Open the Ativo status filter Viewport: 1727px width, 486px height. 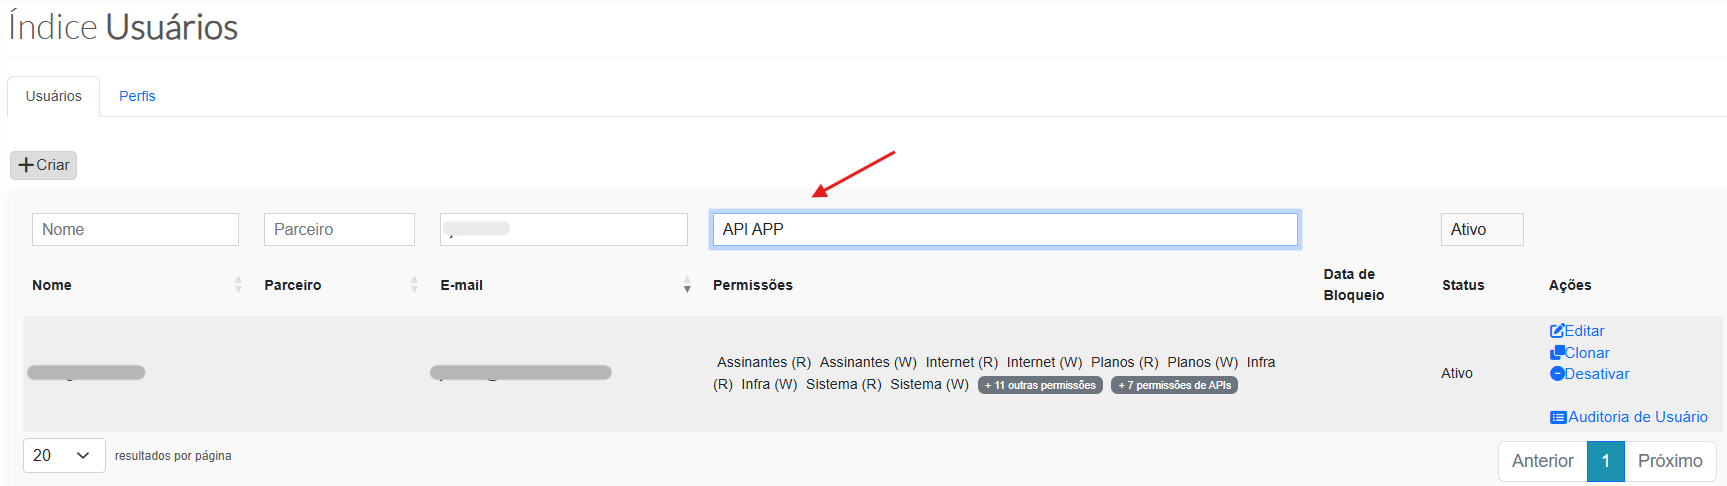tap(1481, 229)
